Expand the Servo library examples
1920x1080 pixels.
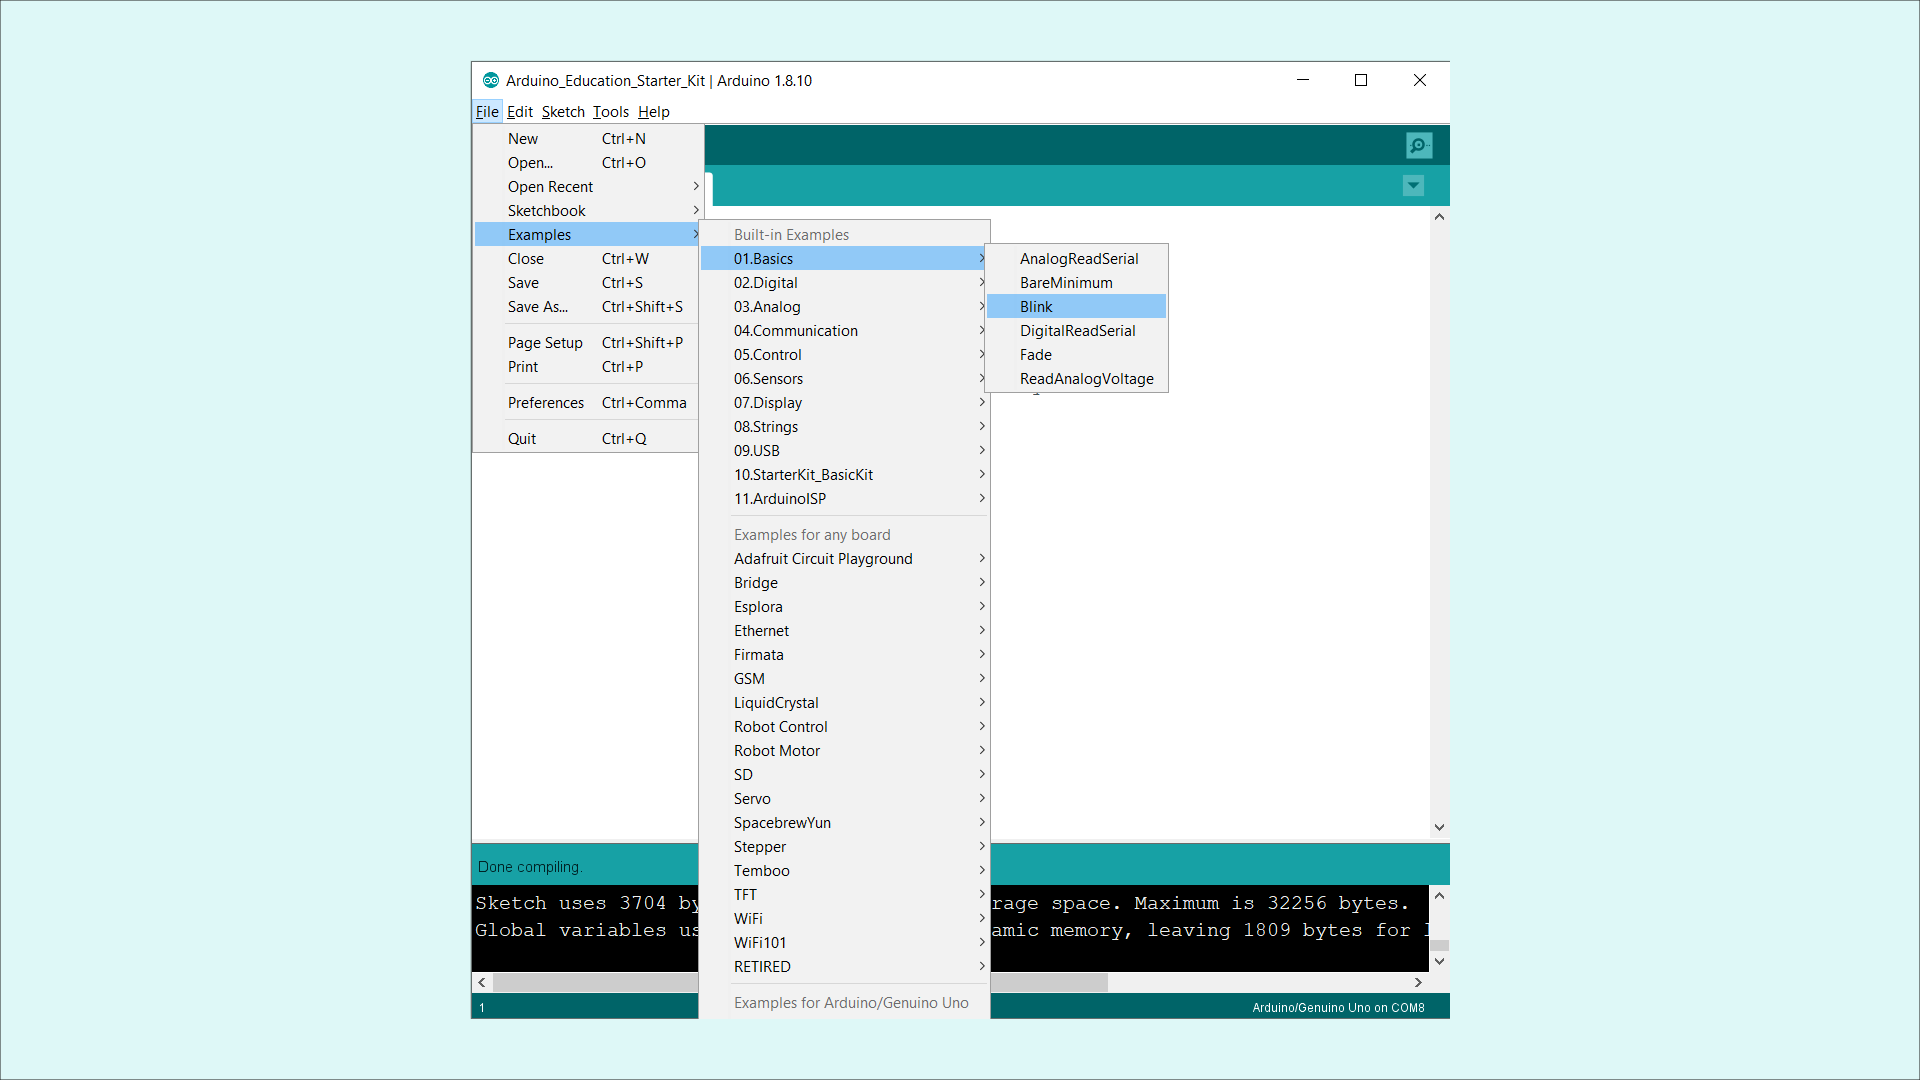pyautogui.click(x=845, y=799)
